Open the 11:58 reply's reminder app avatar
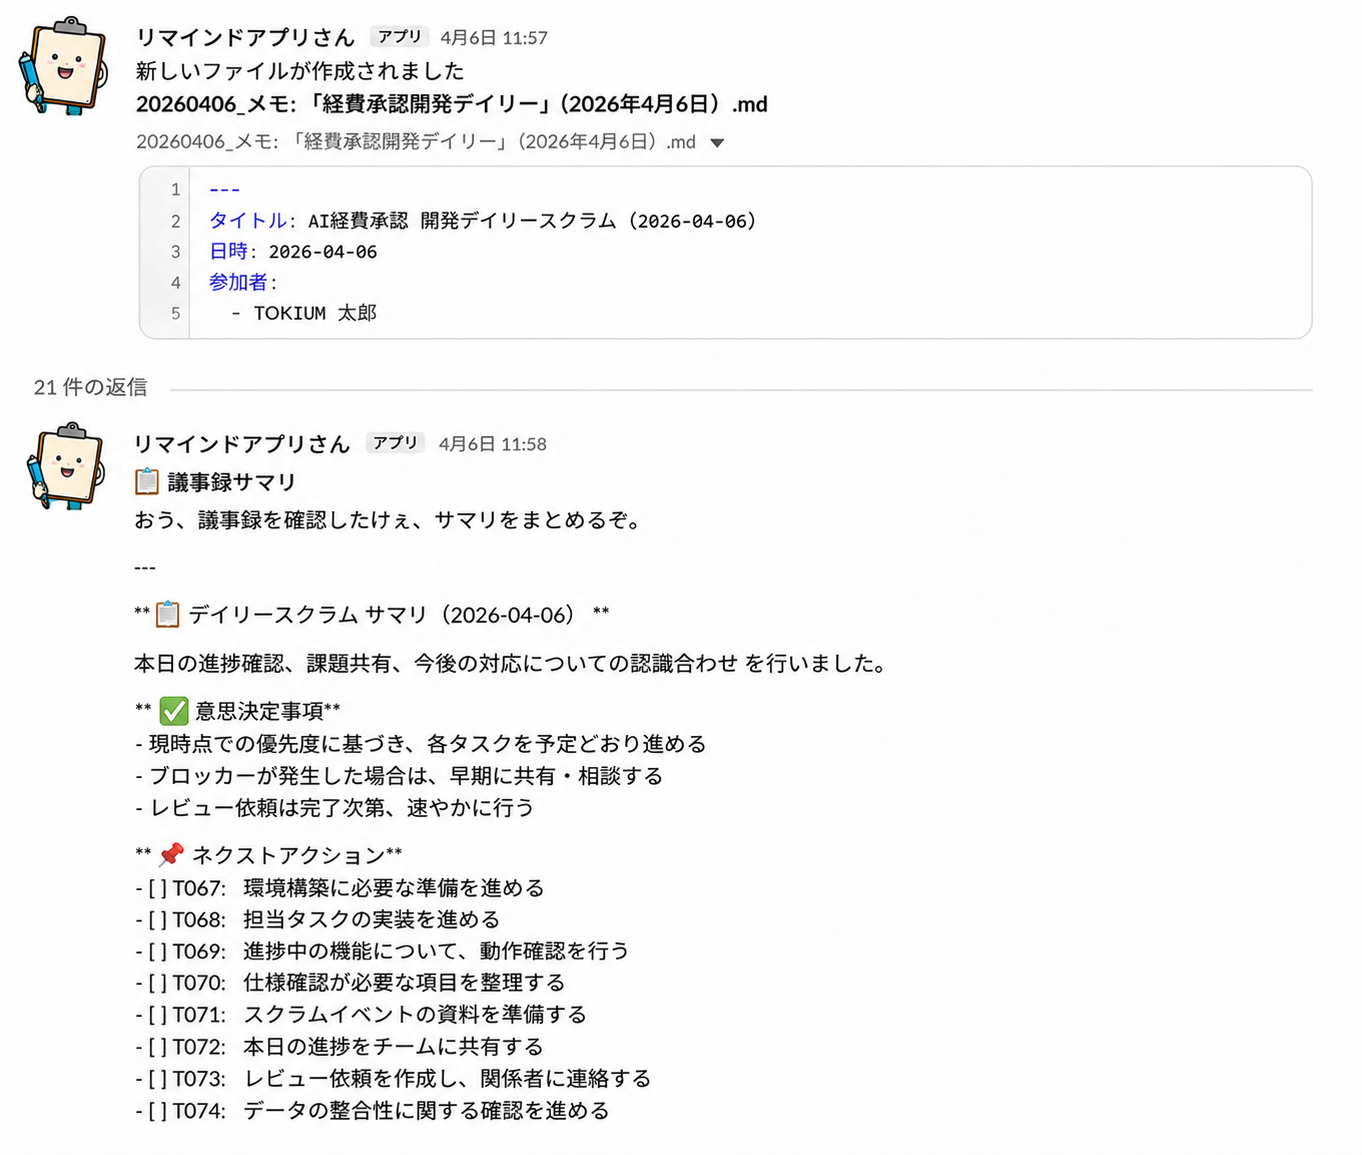This screenshot has height=1155, width=1362. click(66, 466)
